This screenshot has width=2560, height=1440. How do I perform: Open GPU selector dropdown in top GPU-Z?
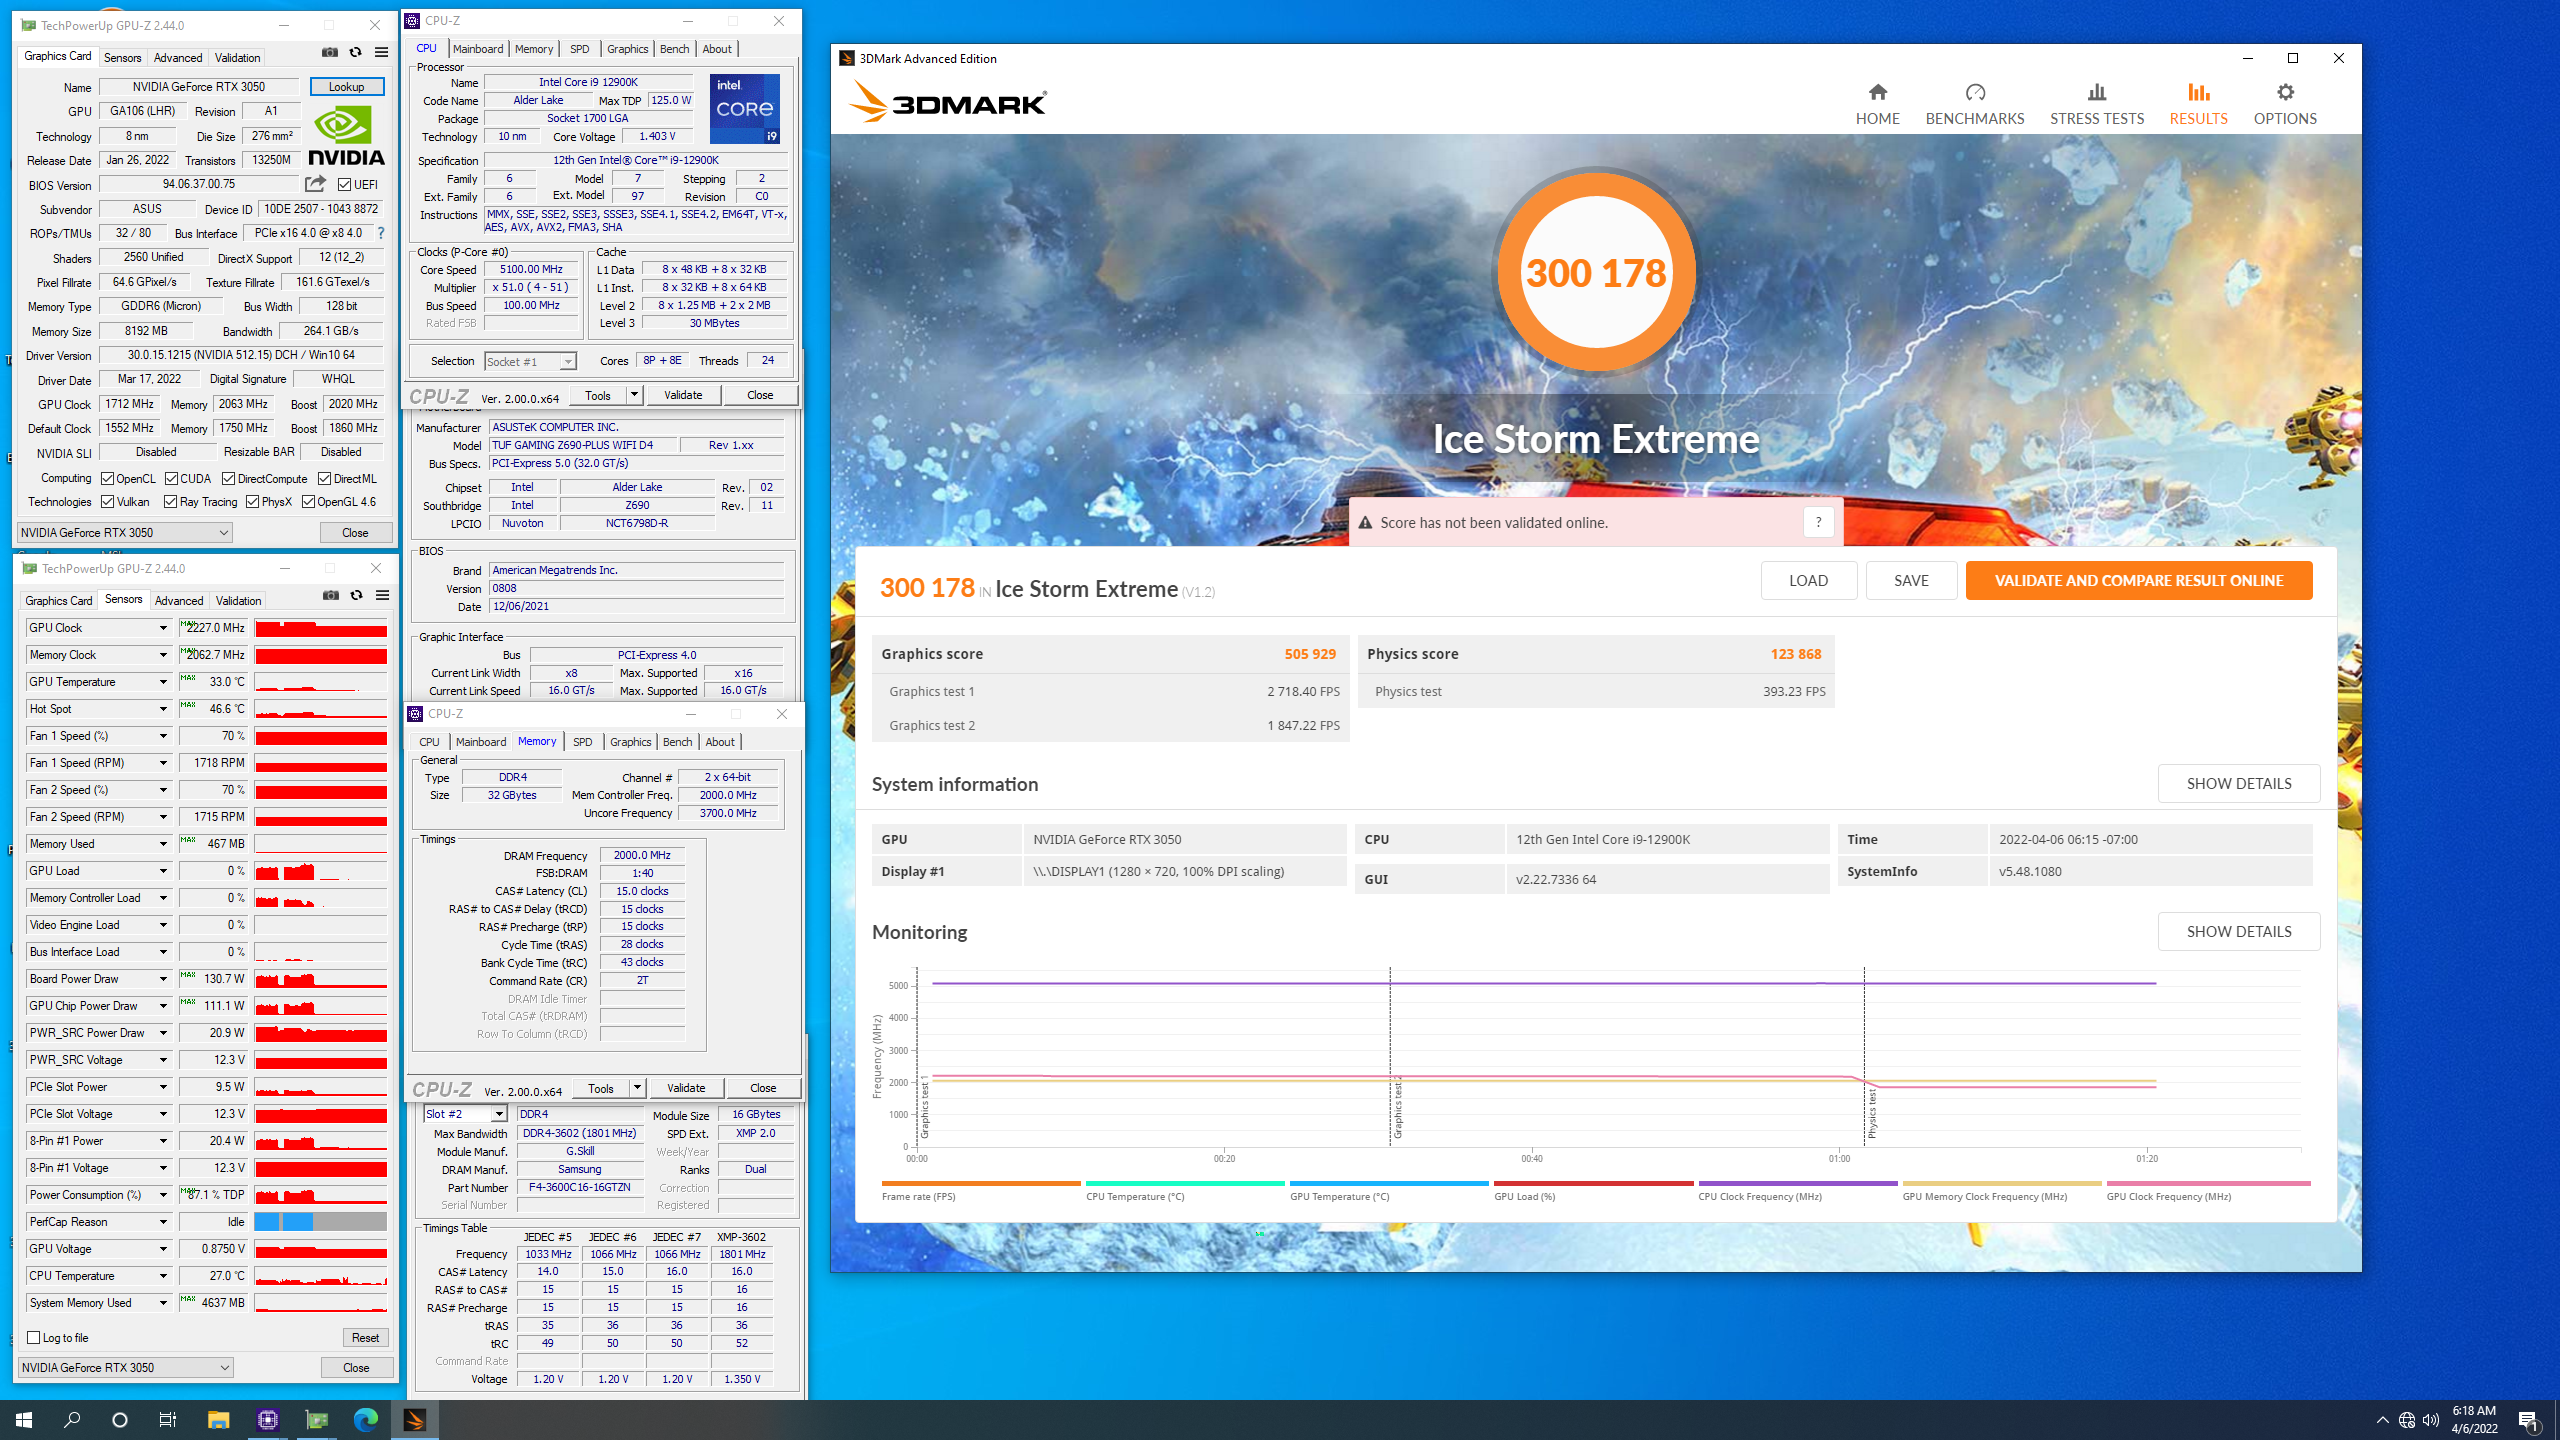point(125,533)
